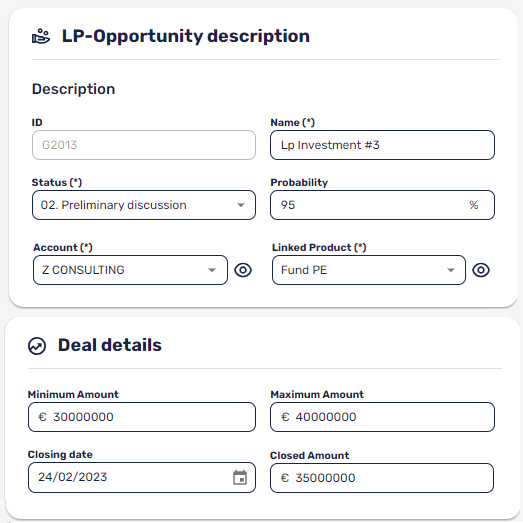The width and height of the screenshot is (523, 523).
Task: View the Fund PE linked product via eye icon
Action: [x=481, y=270]
